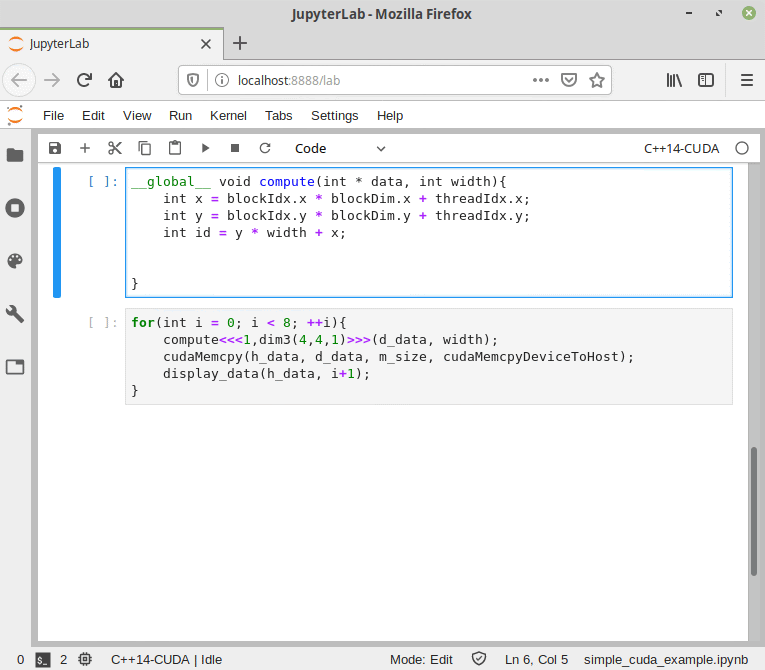
Task: Click the notebook vertical scrollbar
Action: tap(754, 511)
